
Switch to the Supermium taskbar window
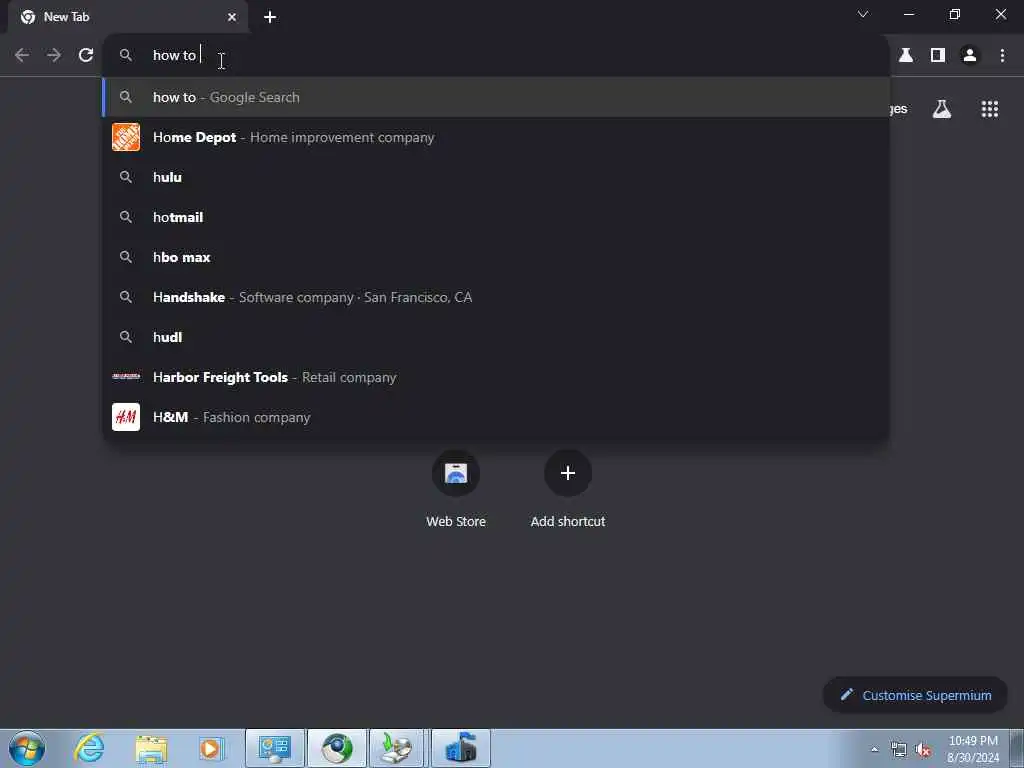[x=337, y=748]
